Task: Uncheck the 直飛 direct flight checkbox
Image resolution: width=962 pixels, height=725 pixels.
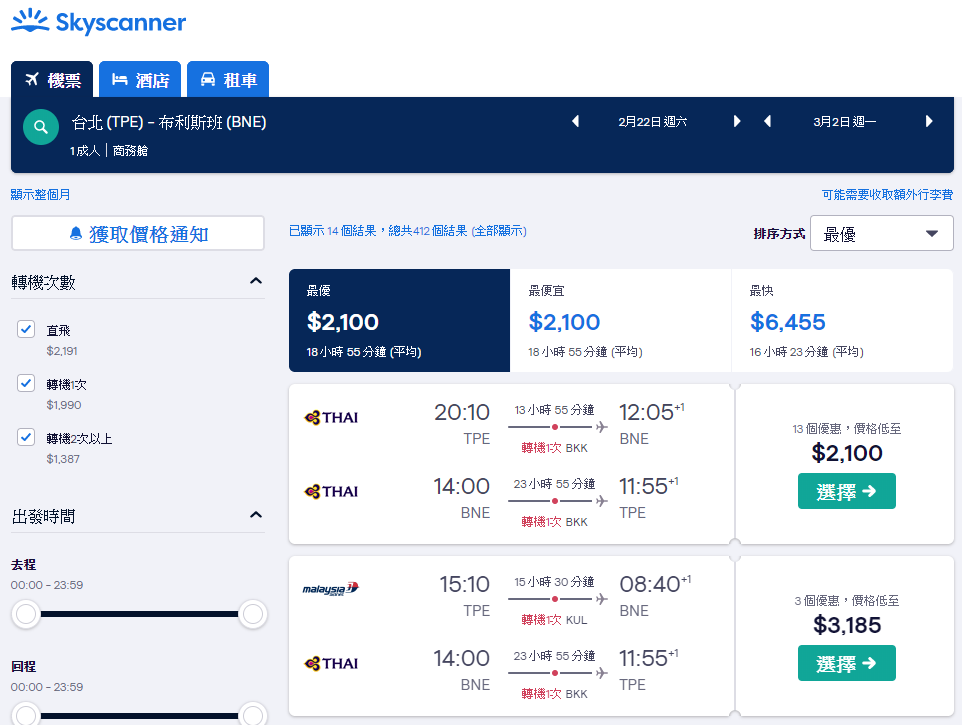Action: pyautogui.click(x=26, y=329)
